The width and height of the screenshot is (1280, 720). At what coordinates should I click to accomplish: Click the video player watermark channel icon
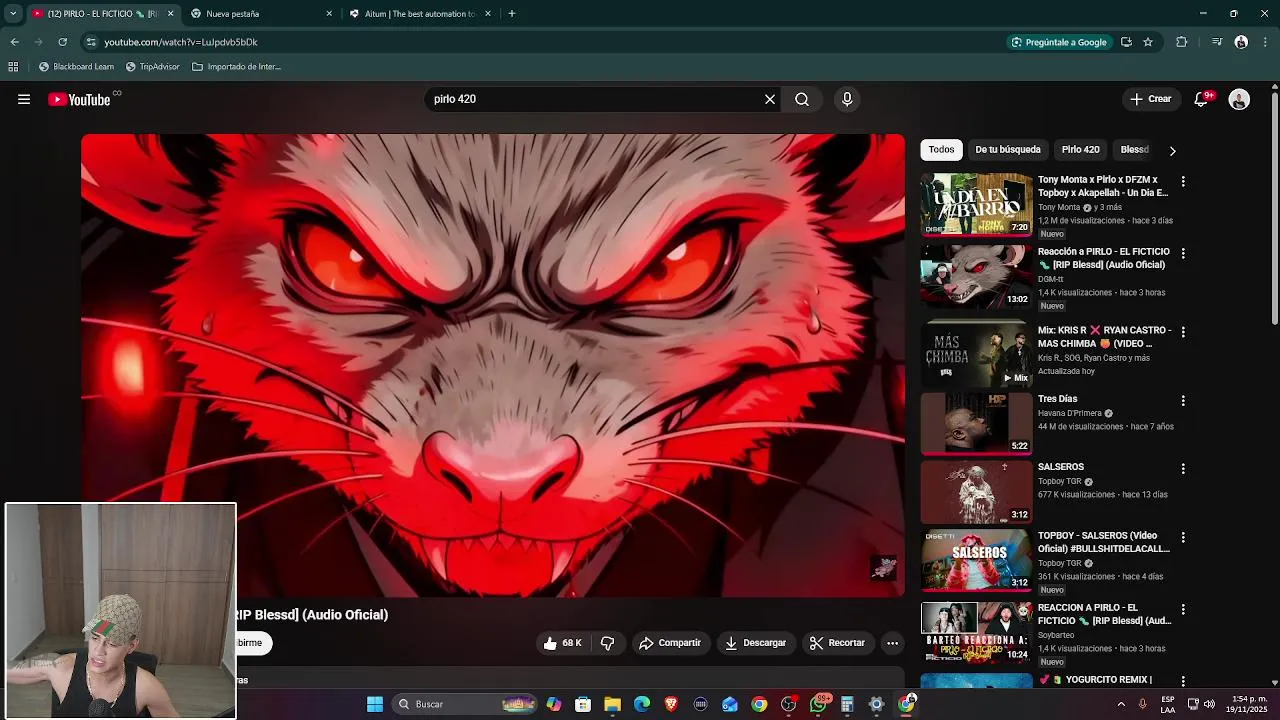coord(883,567)
